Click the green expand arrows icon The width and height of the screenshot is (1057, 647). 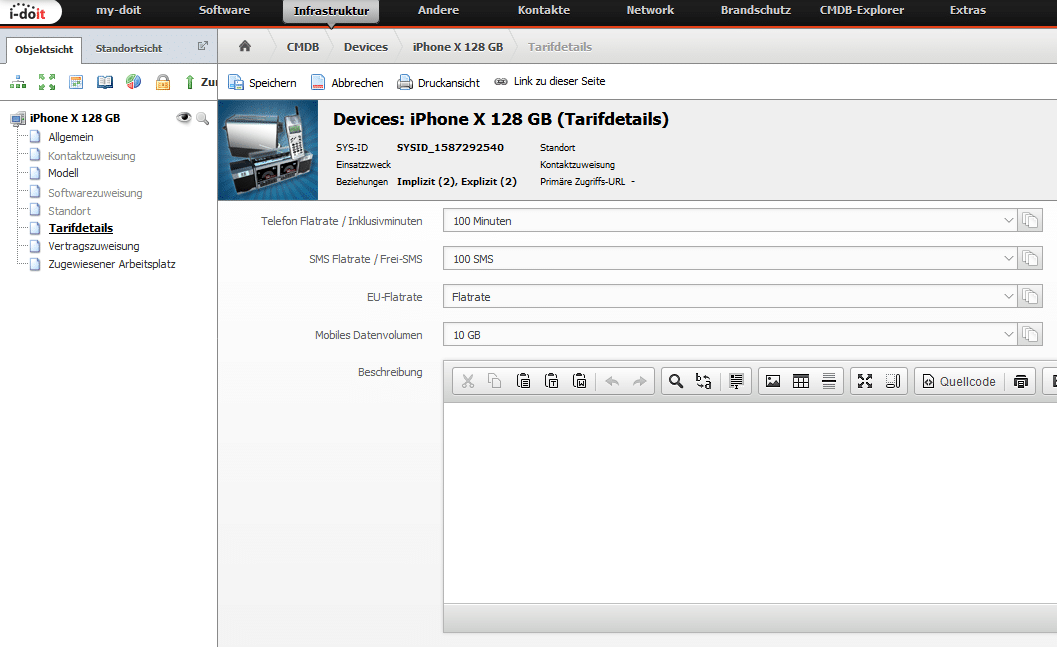point(47,82)
